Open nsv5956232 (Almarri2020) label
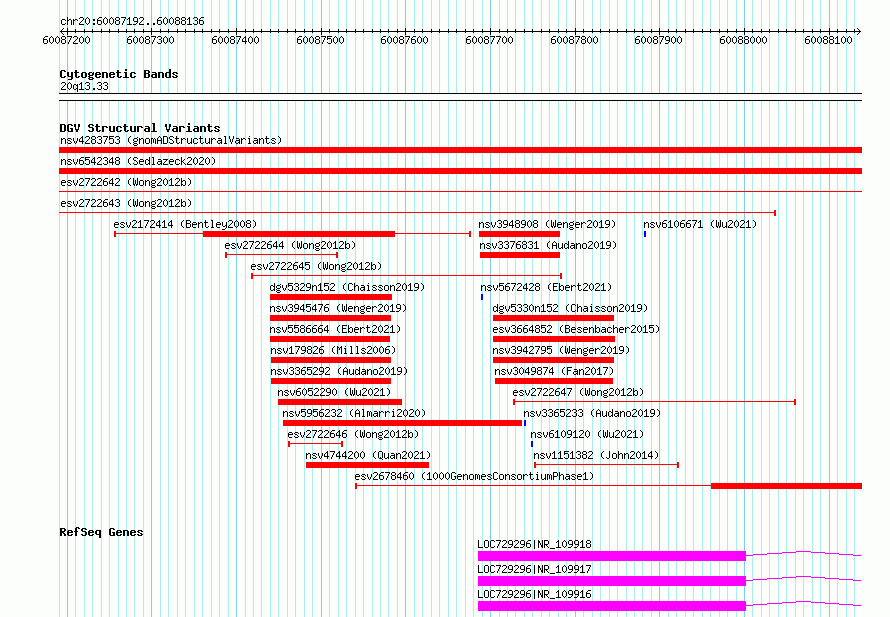Screen dimensions: 890x617 pos(354,413)
